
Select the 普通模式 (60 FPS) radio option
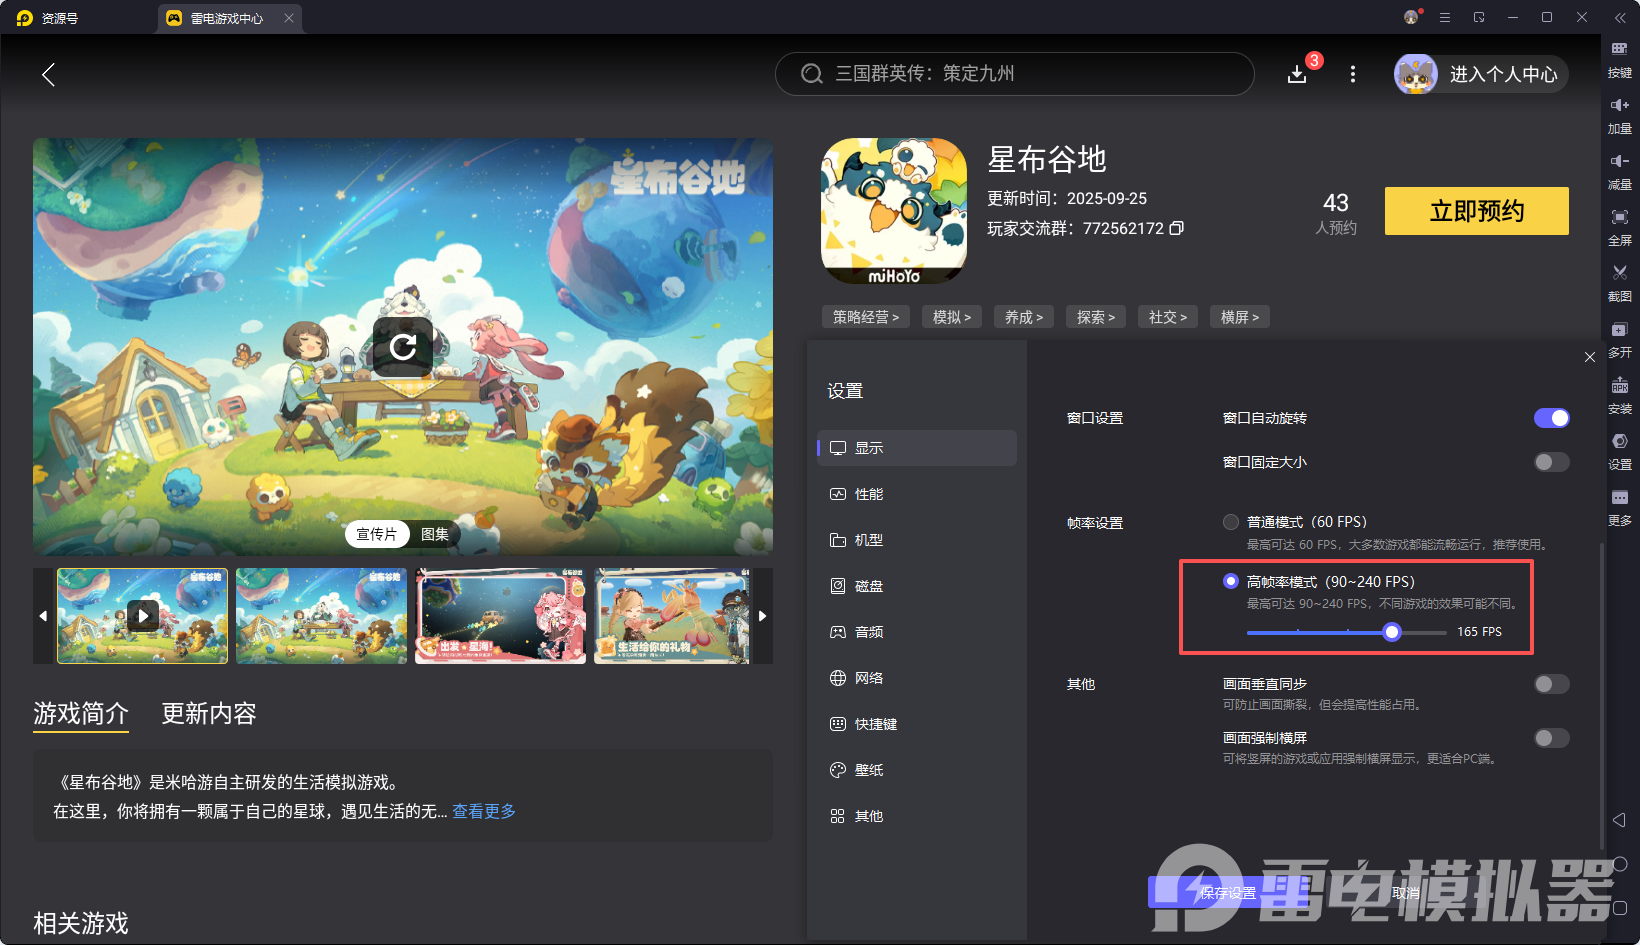pyautogui.click(x=1230, y=521)
